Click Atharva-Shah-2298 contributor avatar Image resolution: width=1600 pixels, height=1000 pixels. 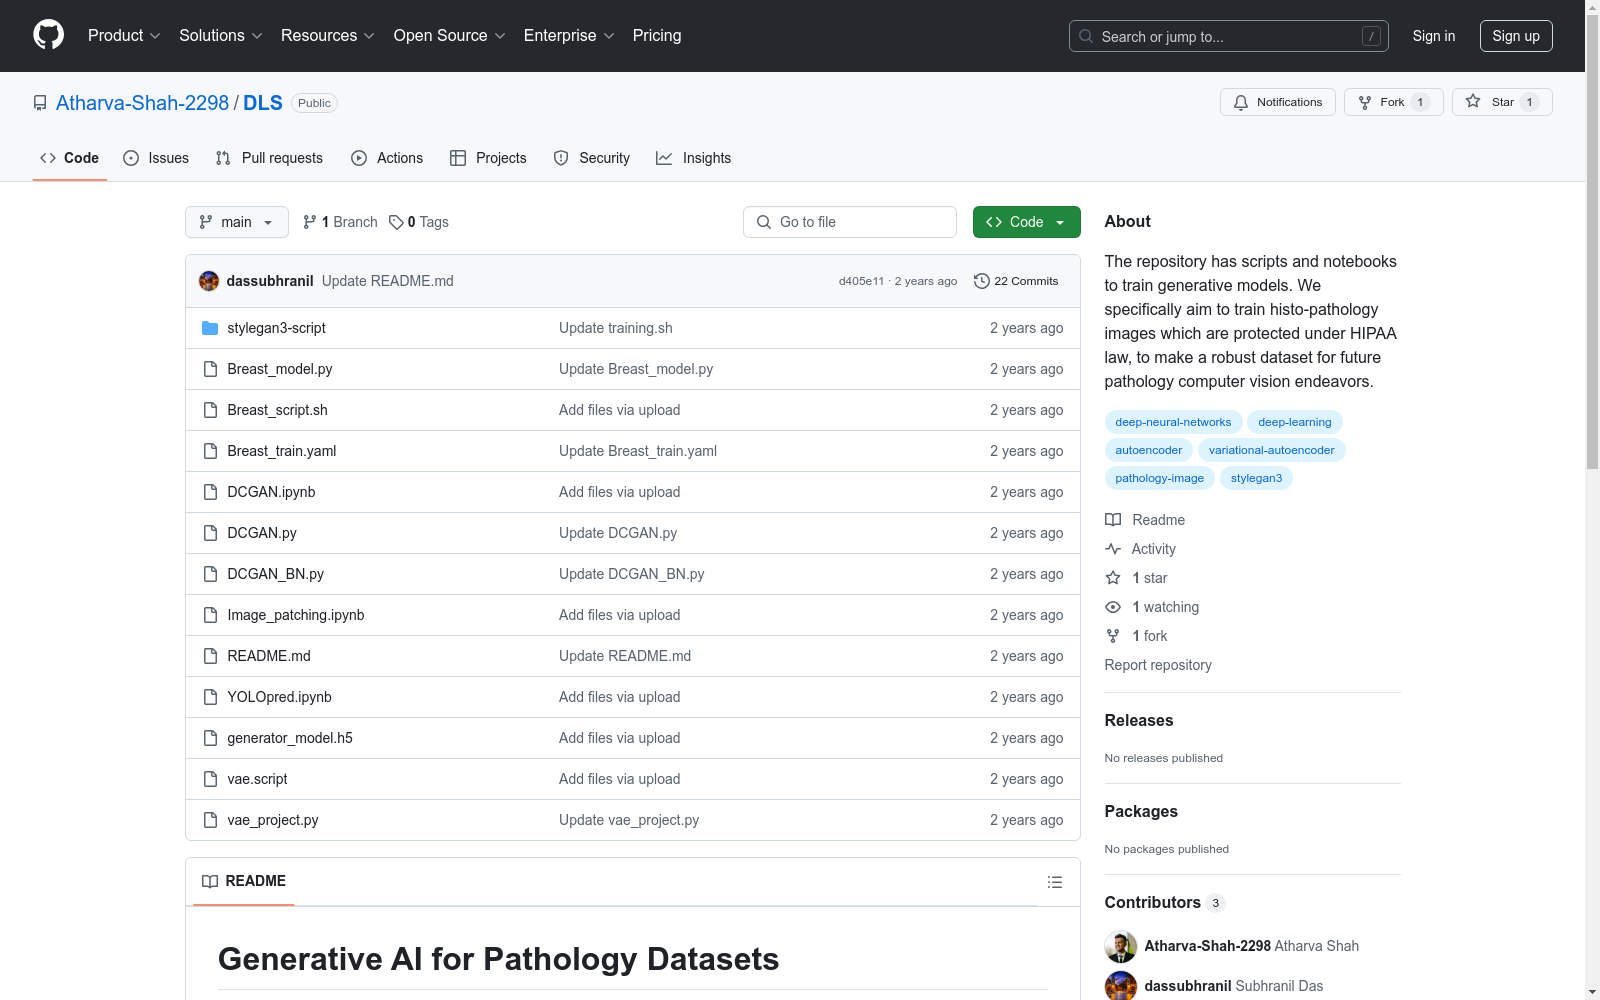[1121, 946]
